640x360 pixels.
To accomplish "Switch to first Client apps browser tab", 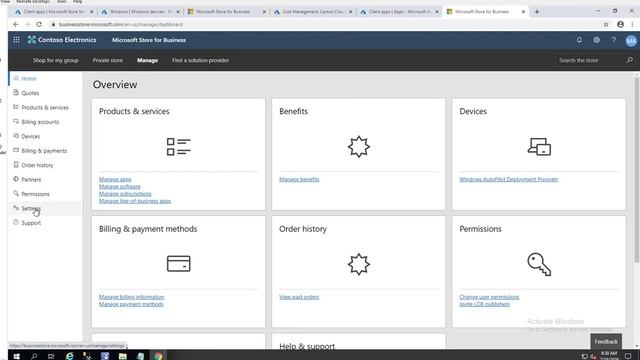I will [x=54, y=12].
